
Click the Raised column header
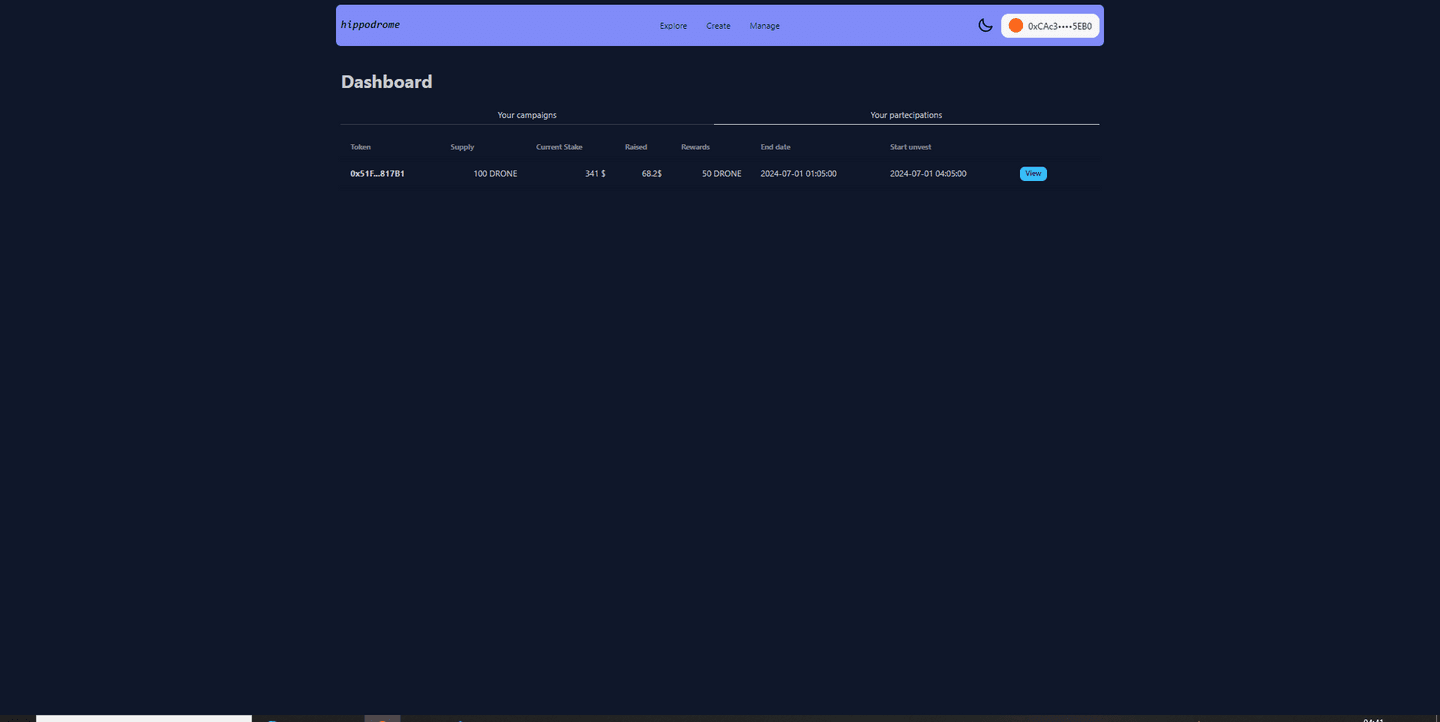pos(636,147)
